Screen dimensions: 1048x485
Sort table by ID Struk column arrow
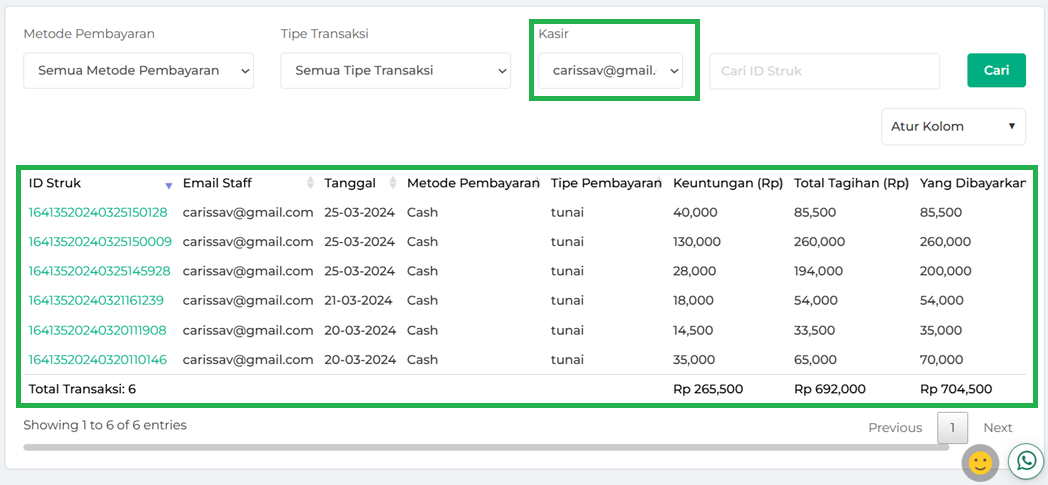[168, 185]
